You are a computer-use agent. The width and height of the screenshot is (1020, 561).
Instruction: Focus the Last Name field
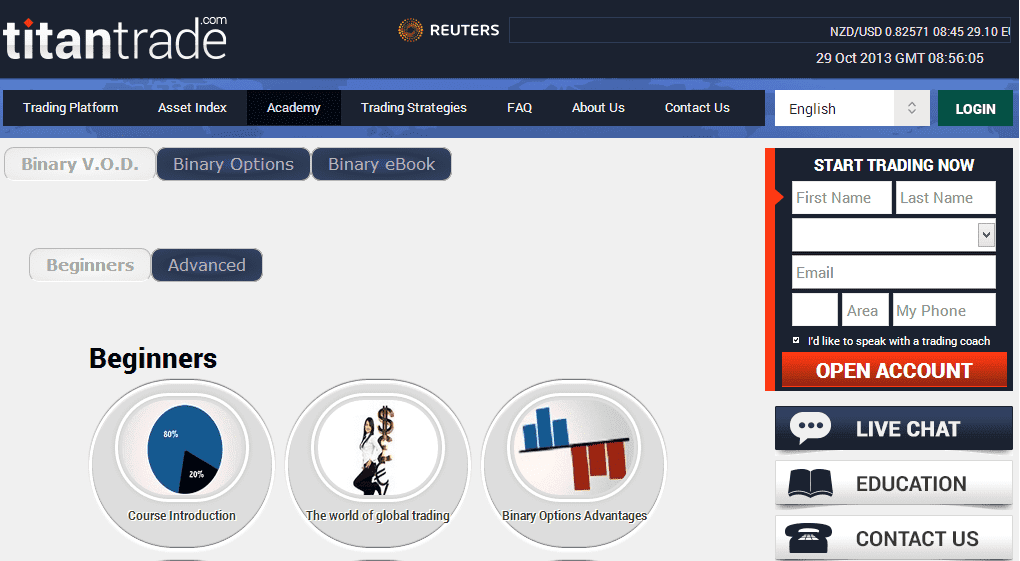pos(946,198)
